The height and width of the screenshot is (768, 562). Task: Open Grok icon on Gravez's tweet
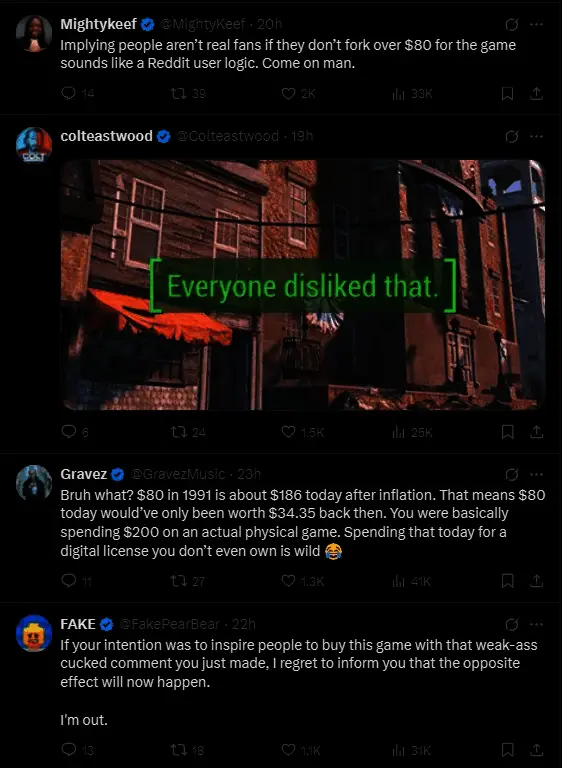pos(512,474)
